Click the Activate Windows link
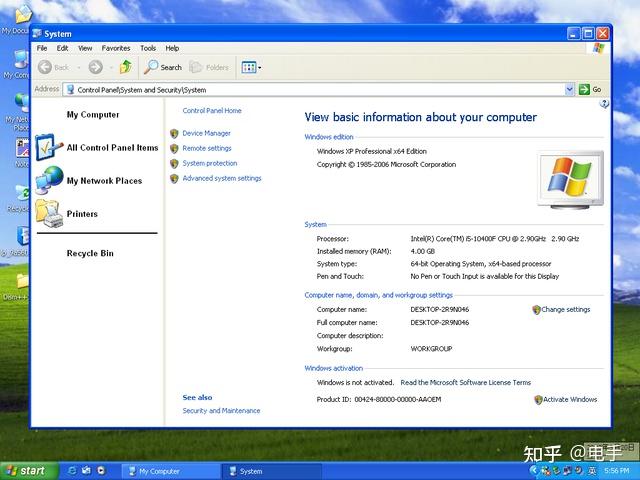The width and height of the screenshot is (640, 480). pyautogui.click(x=570, y=400)
